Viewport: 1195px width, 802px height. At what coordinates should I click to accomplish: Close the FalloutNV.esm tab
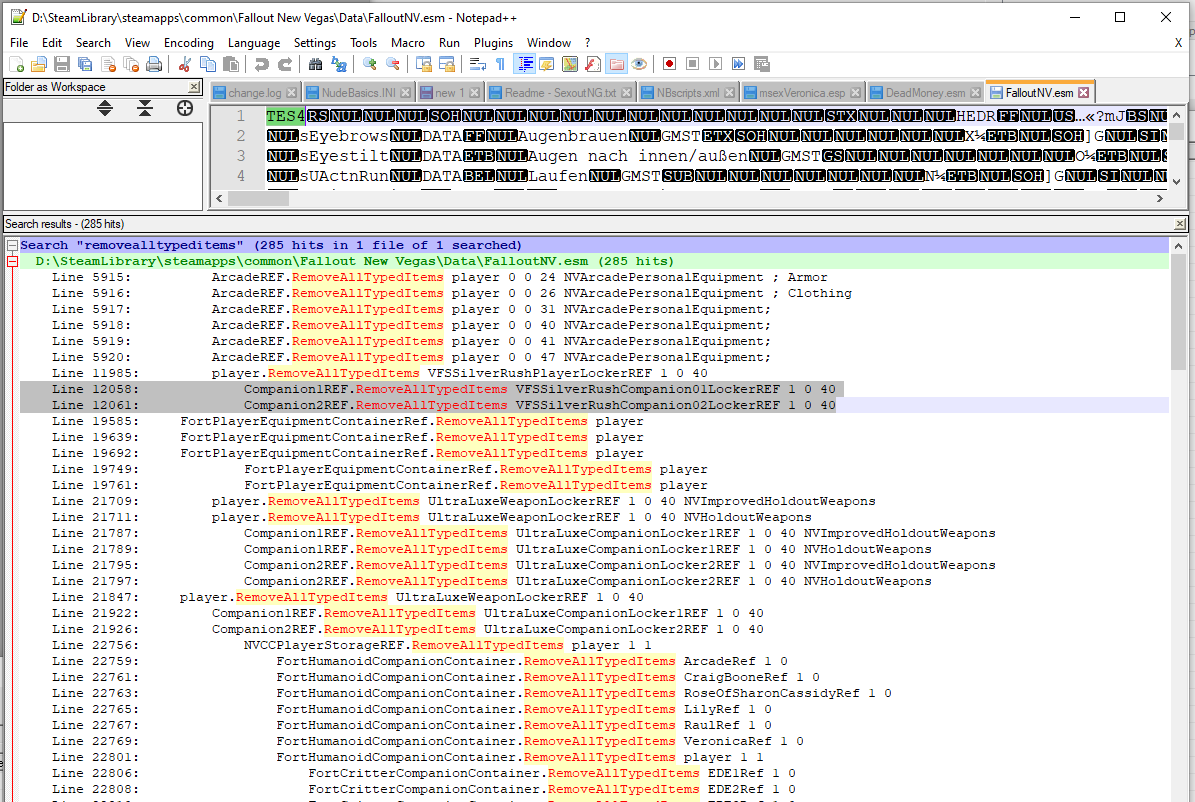pos(1084,93)
